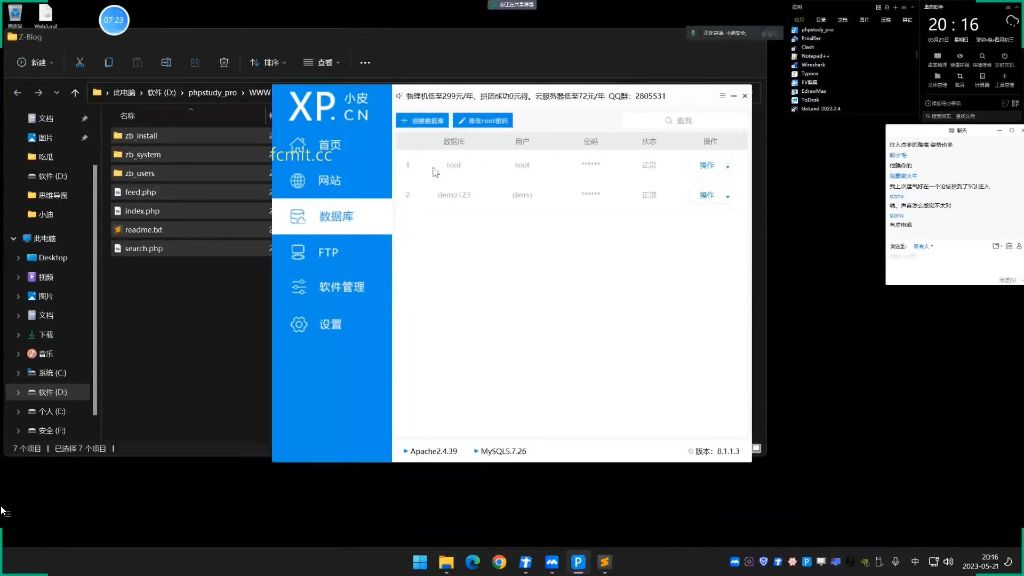Click the Windows Start button
The height and width of the screenshot is (576, 1024).
[420, 562]
